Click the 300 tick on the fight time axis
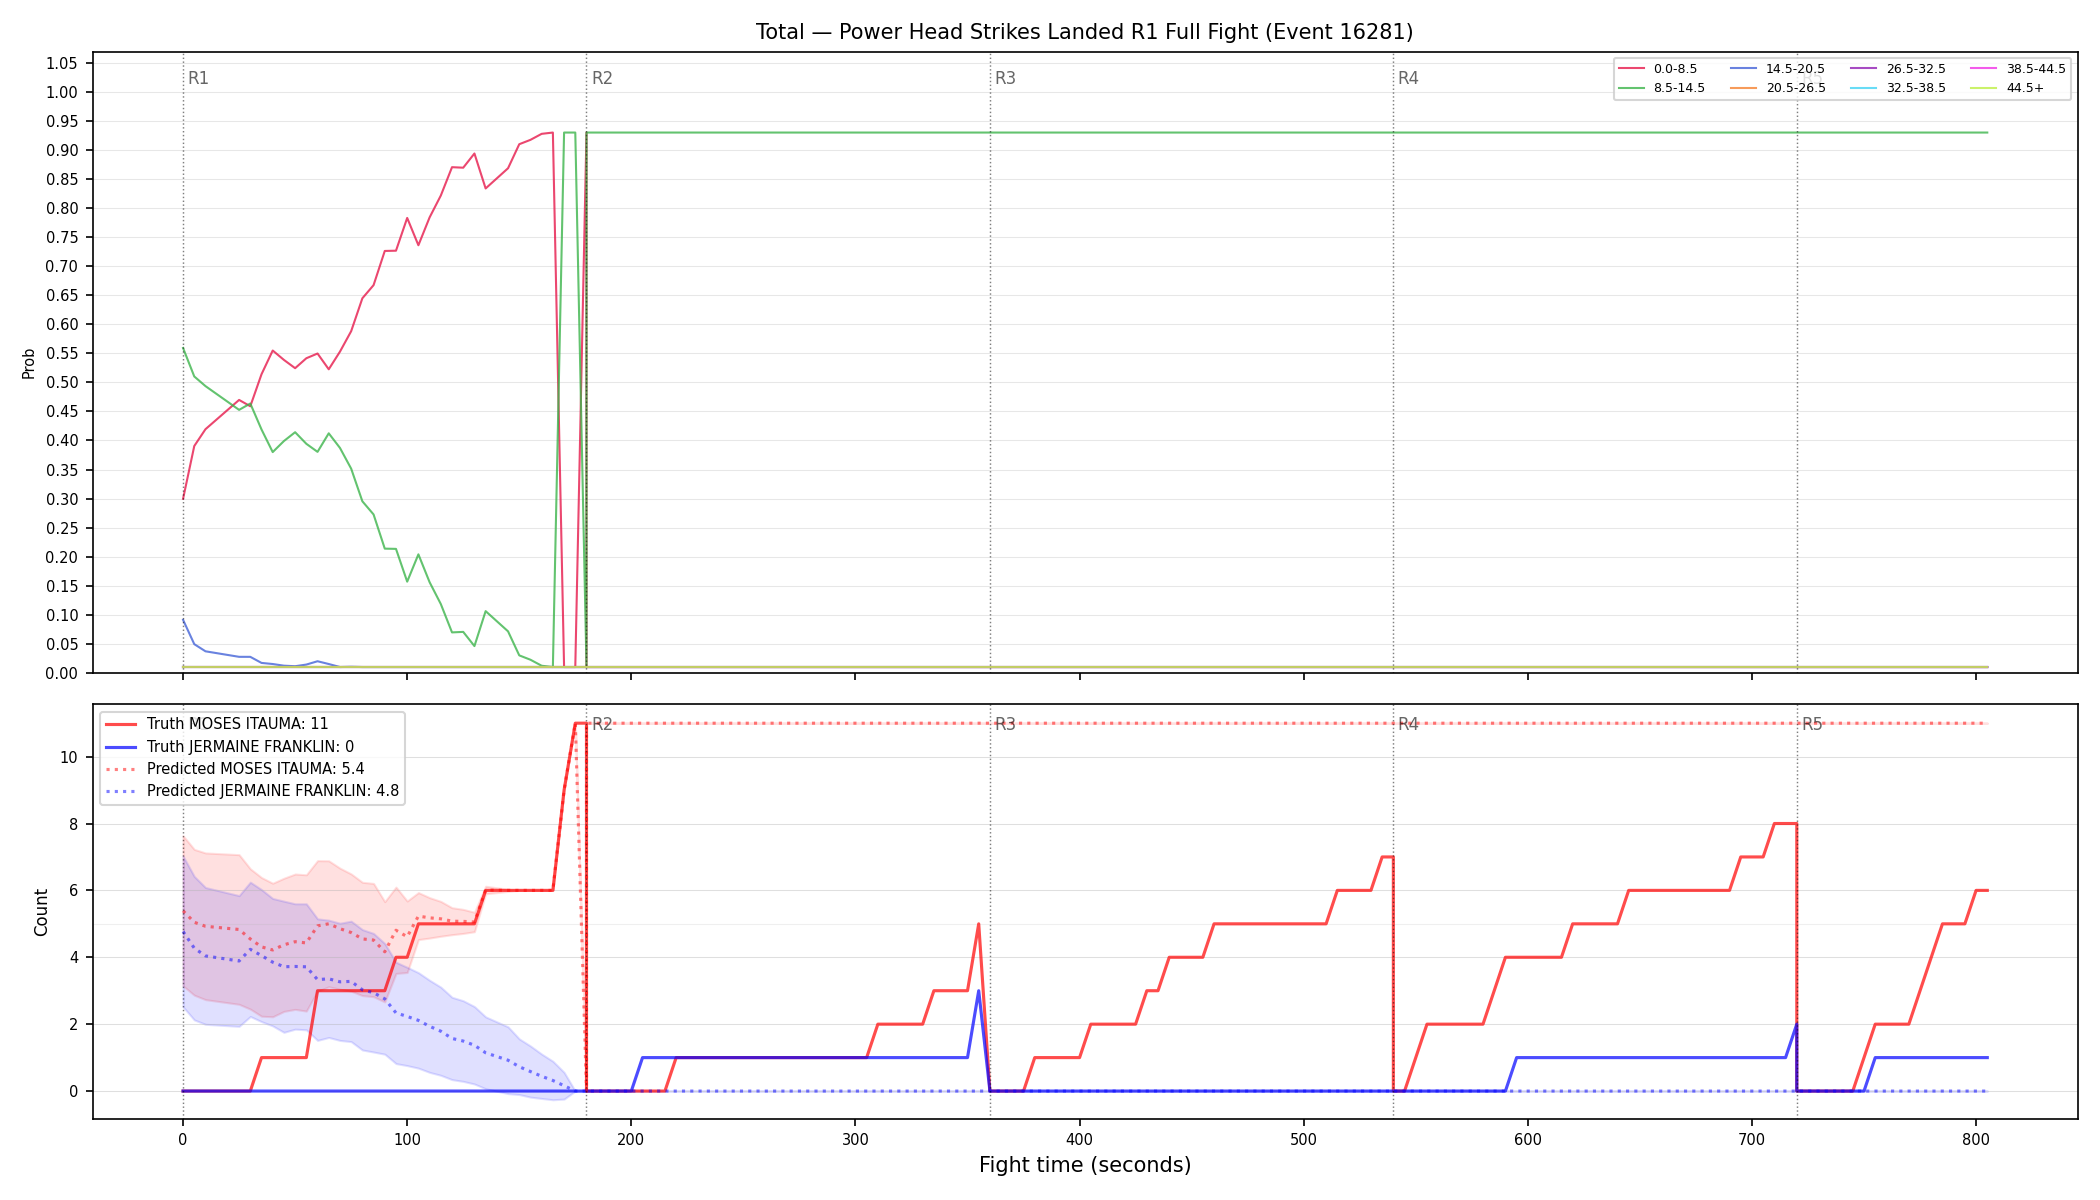 (x=855, y=1139)
